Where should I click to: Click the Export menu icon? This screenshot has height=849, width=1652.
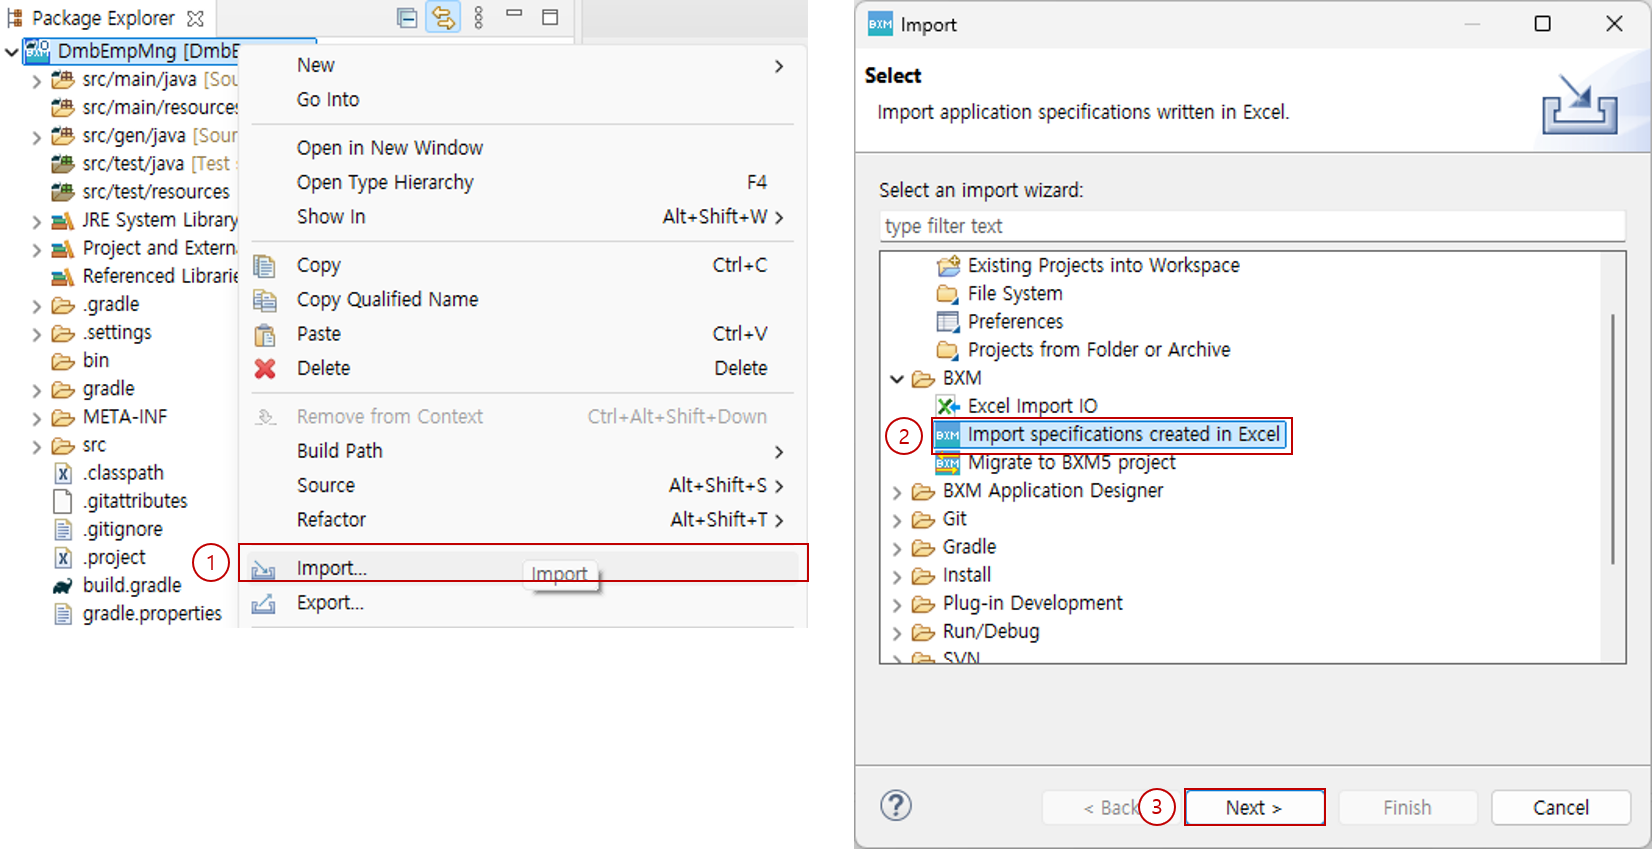(263, 604)
